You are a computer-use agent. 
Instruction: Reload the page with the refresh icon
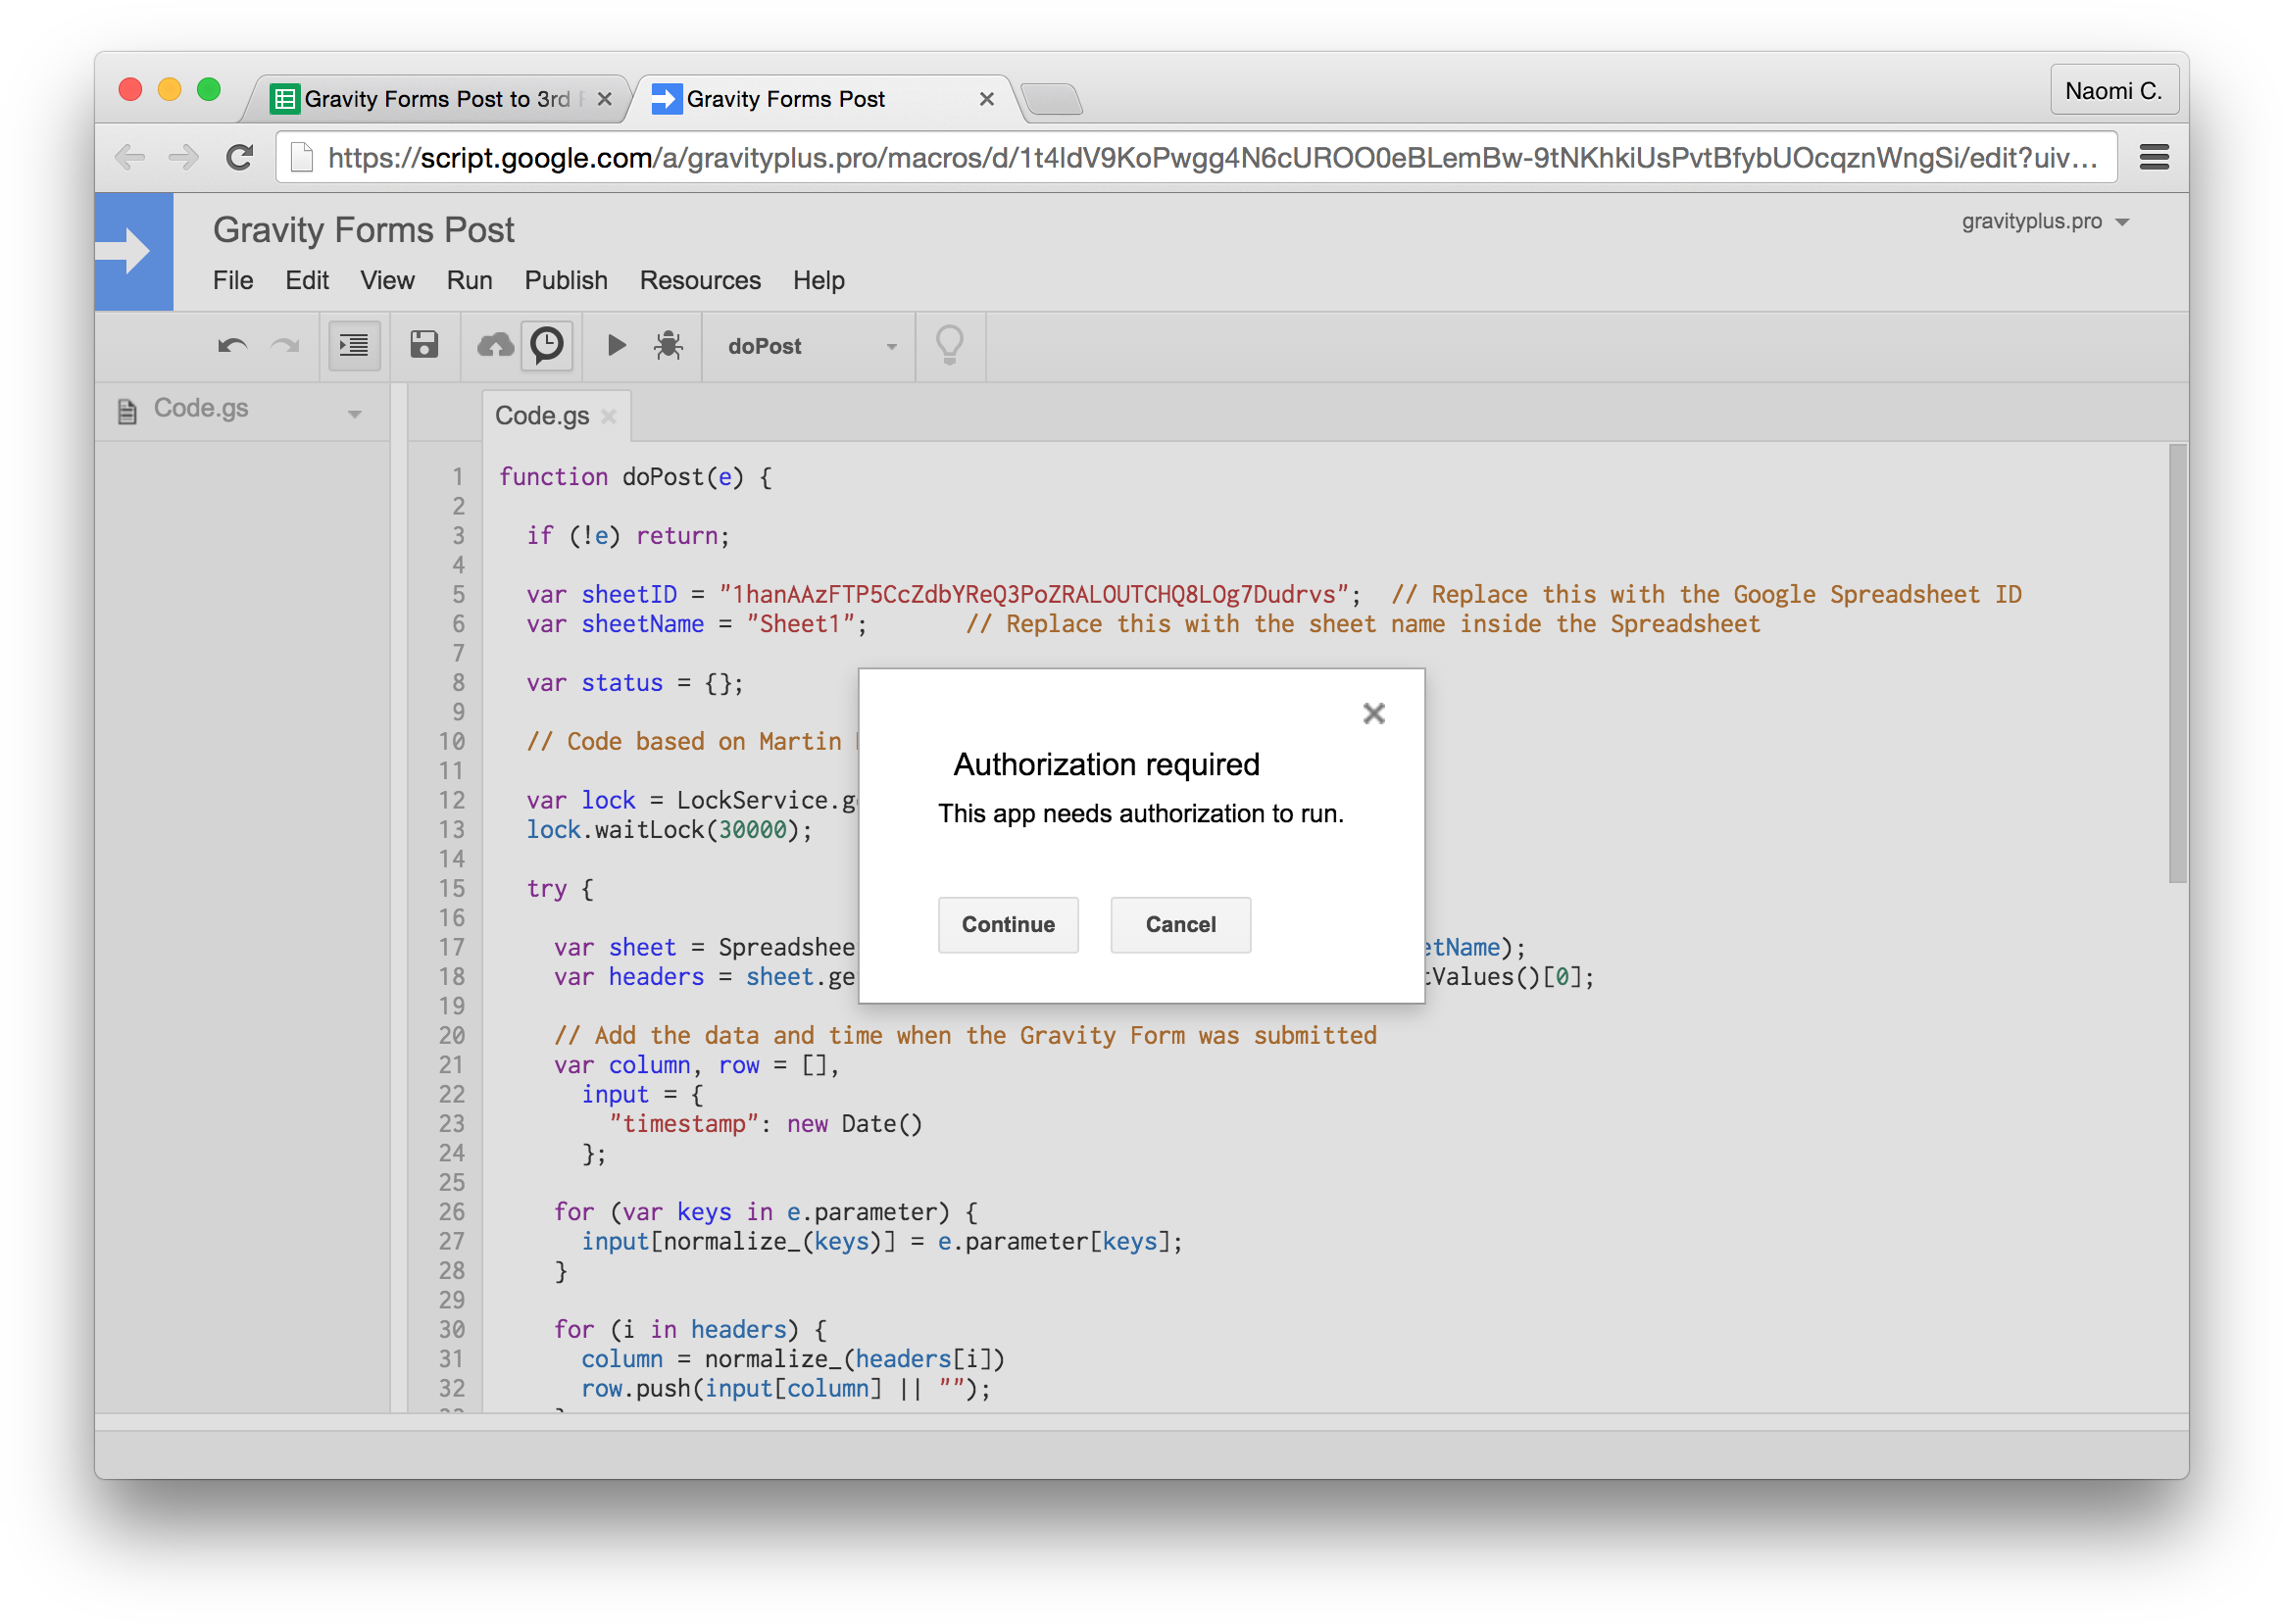(239, 157)
